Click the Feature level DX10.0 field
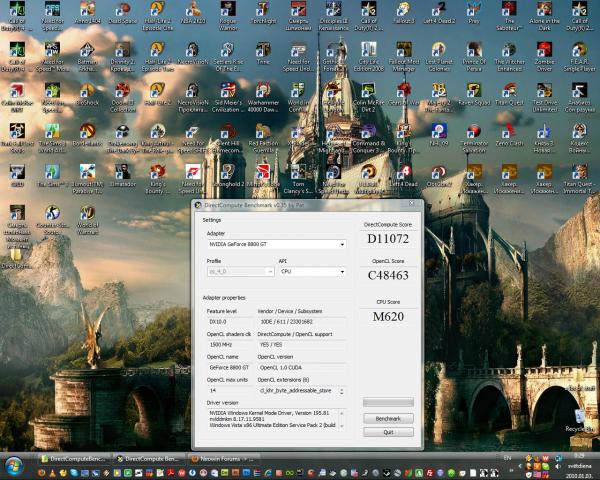Viewport: 600px width, 480px height. tap(230, 322)
